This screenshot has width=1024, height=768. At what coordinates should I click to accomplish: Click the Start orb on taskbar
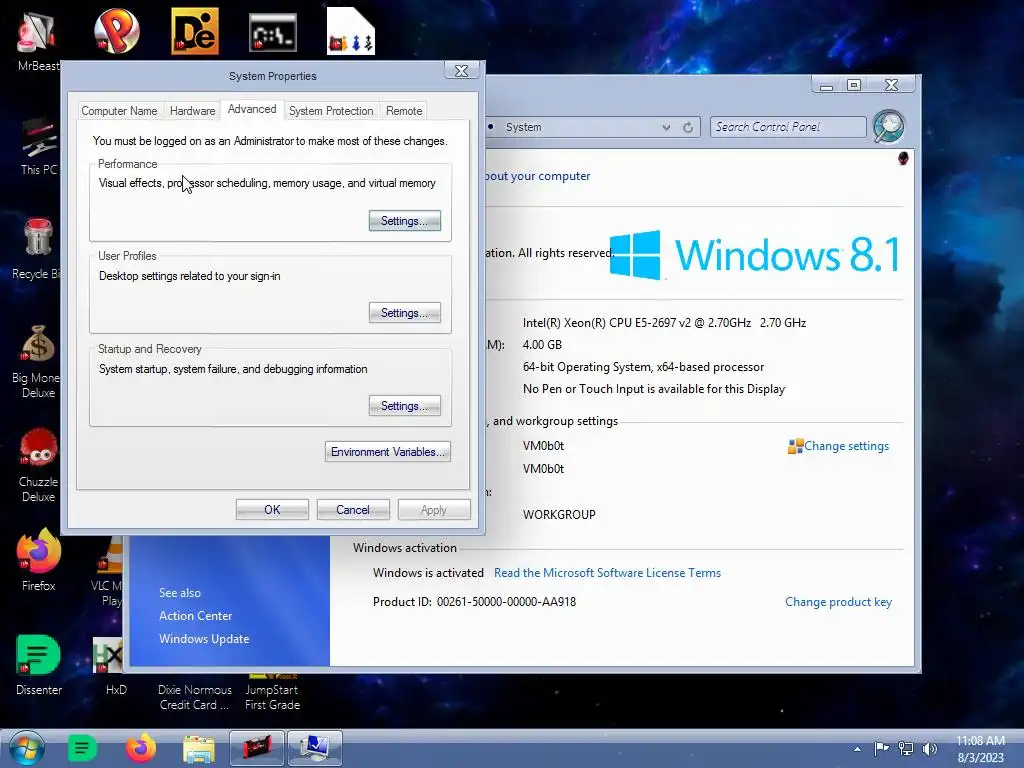coord(27,748)
